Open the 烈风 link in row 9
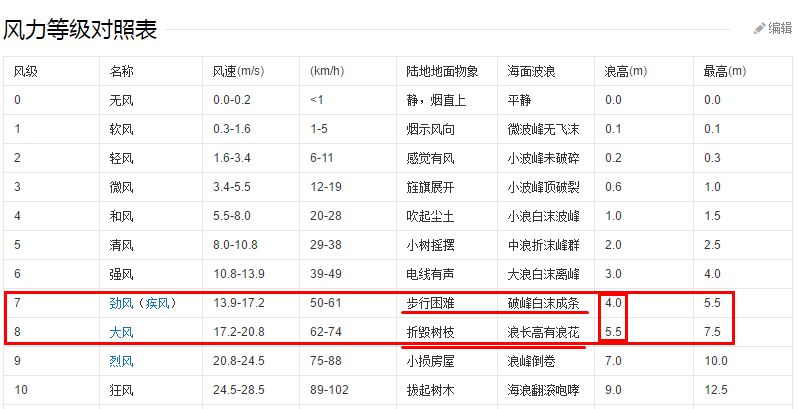The width and height of the screenshot is (797, 409). [121, 362]
